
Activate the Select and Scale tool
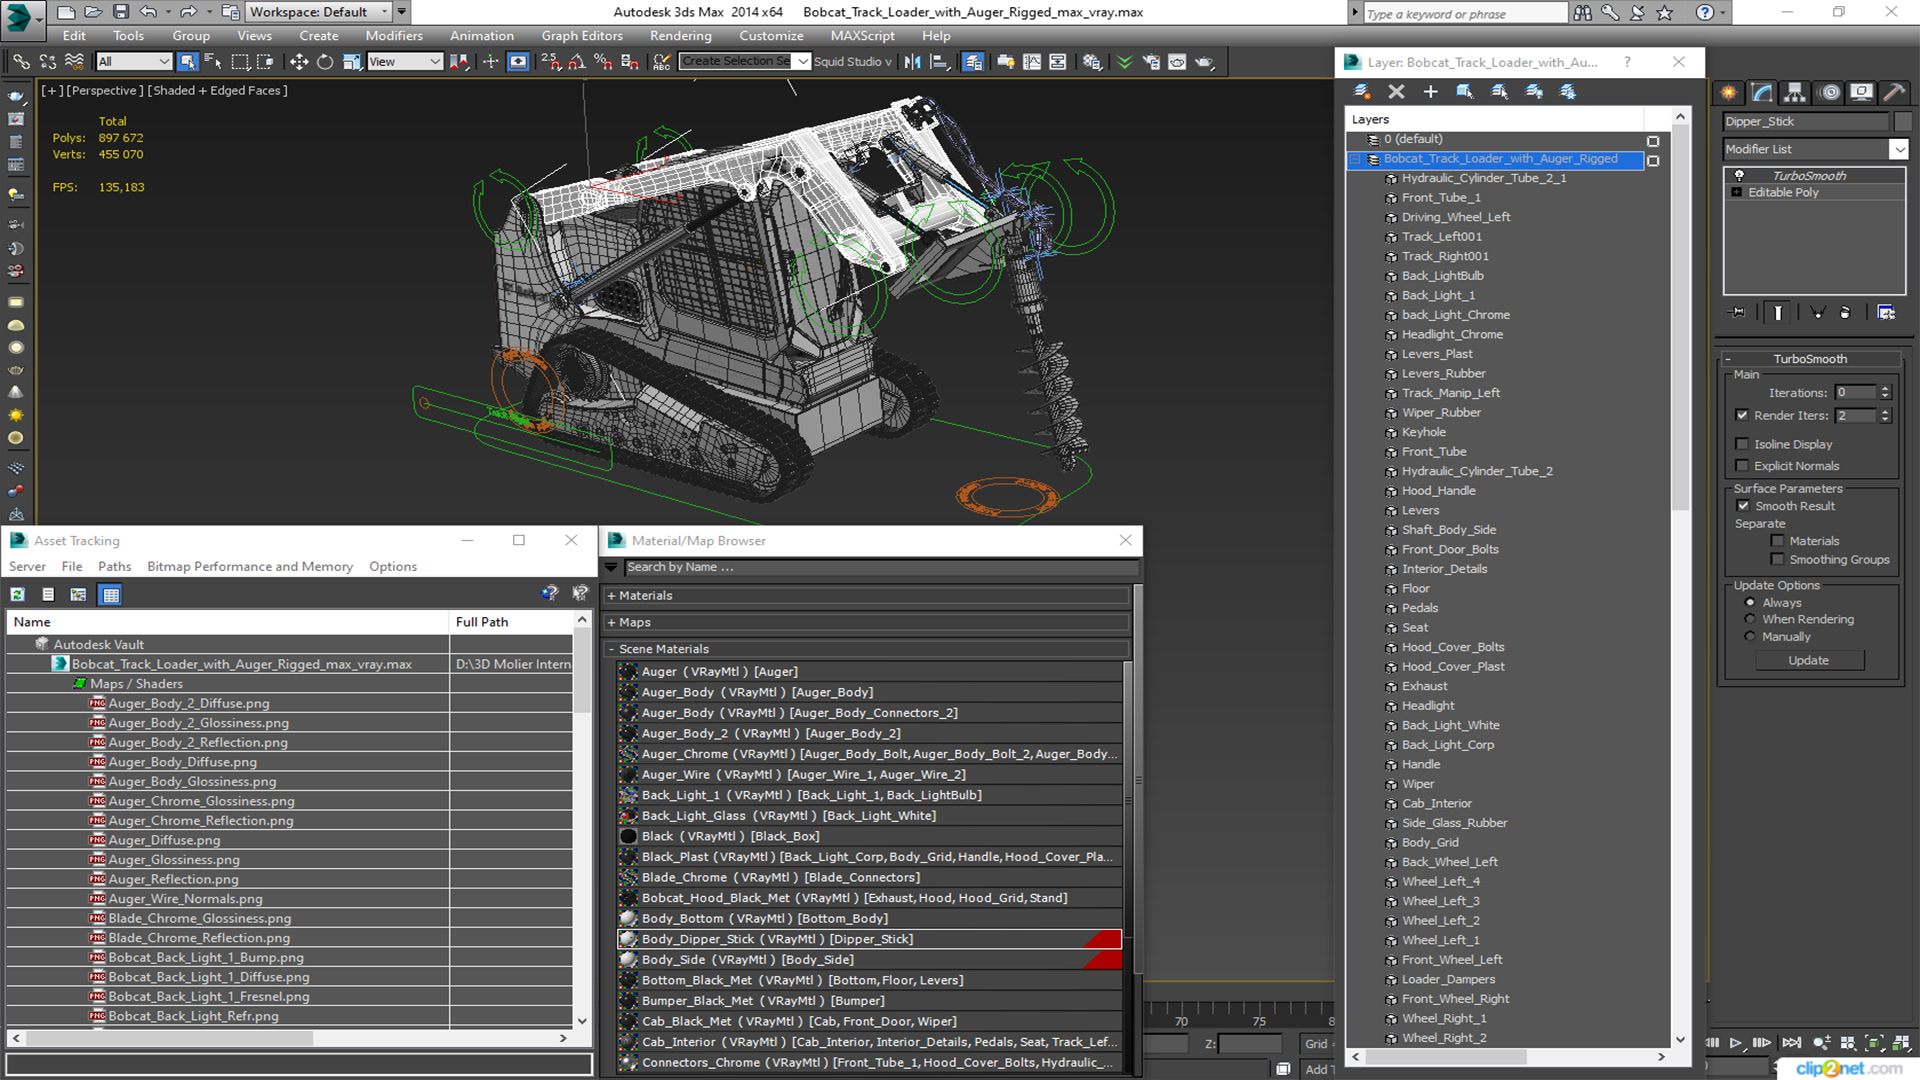click(351, 62)
